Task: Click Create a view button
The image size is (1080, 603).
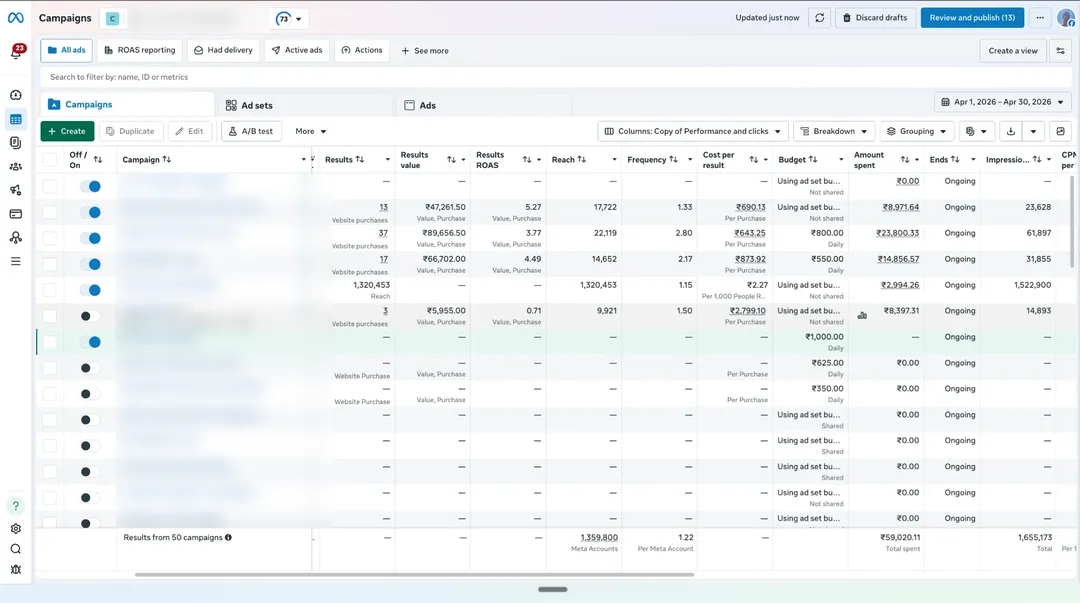Action: pyautogui.click(x=1012, y=51)
